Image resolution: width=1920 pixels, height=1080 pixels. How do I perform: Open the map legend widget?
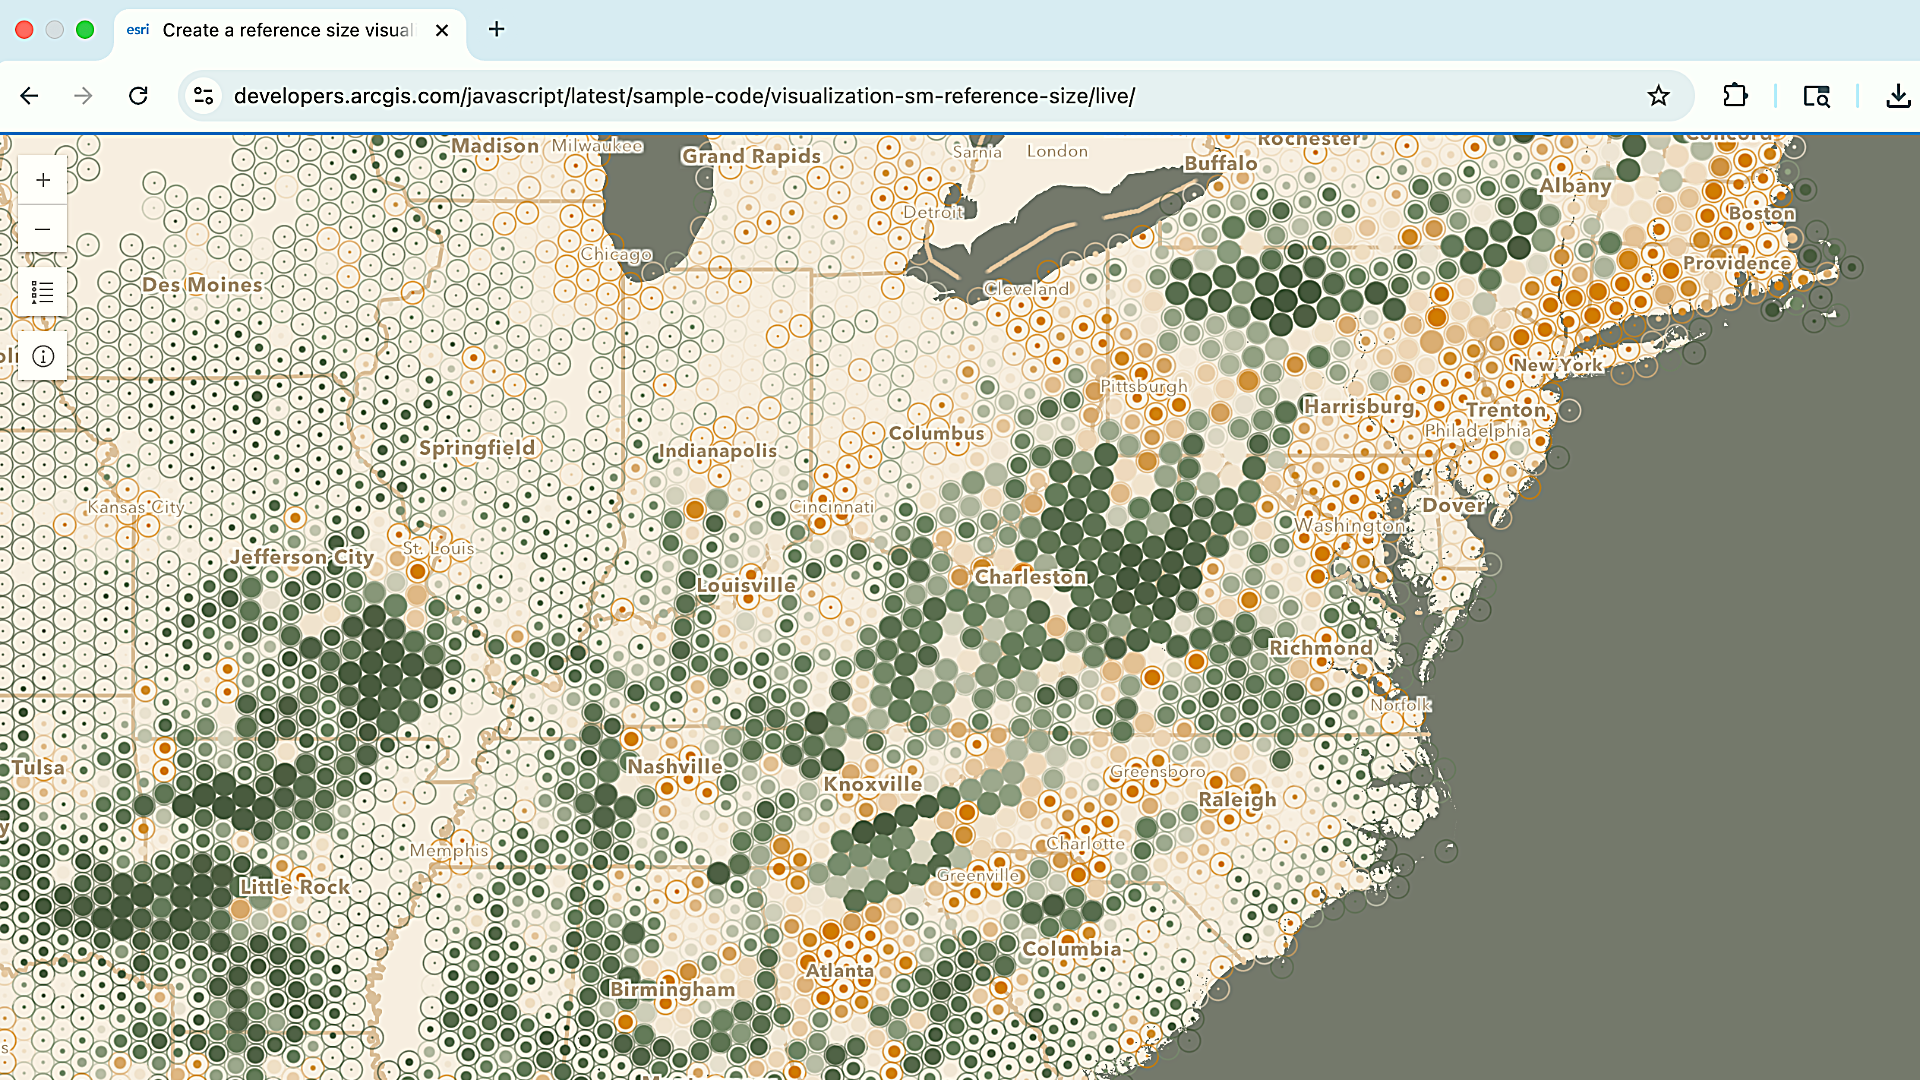43,292
